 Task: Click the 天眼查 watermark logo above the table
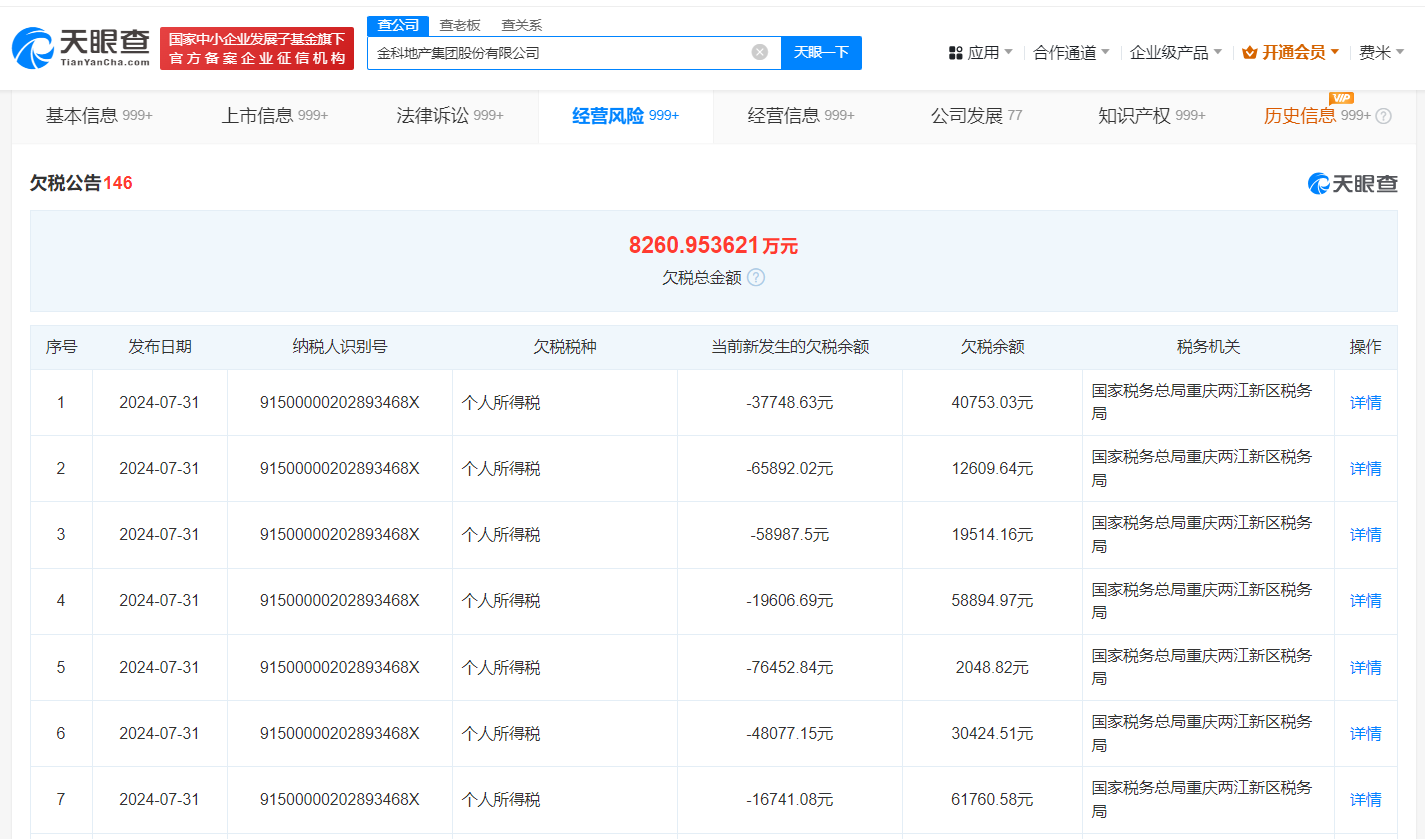pos(1353,183)
